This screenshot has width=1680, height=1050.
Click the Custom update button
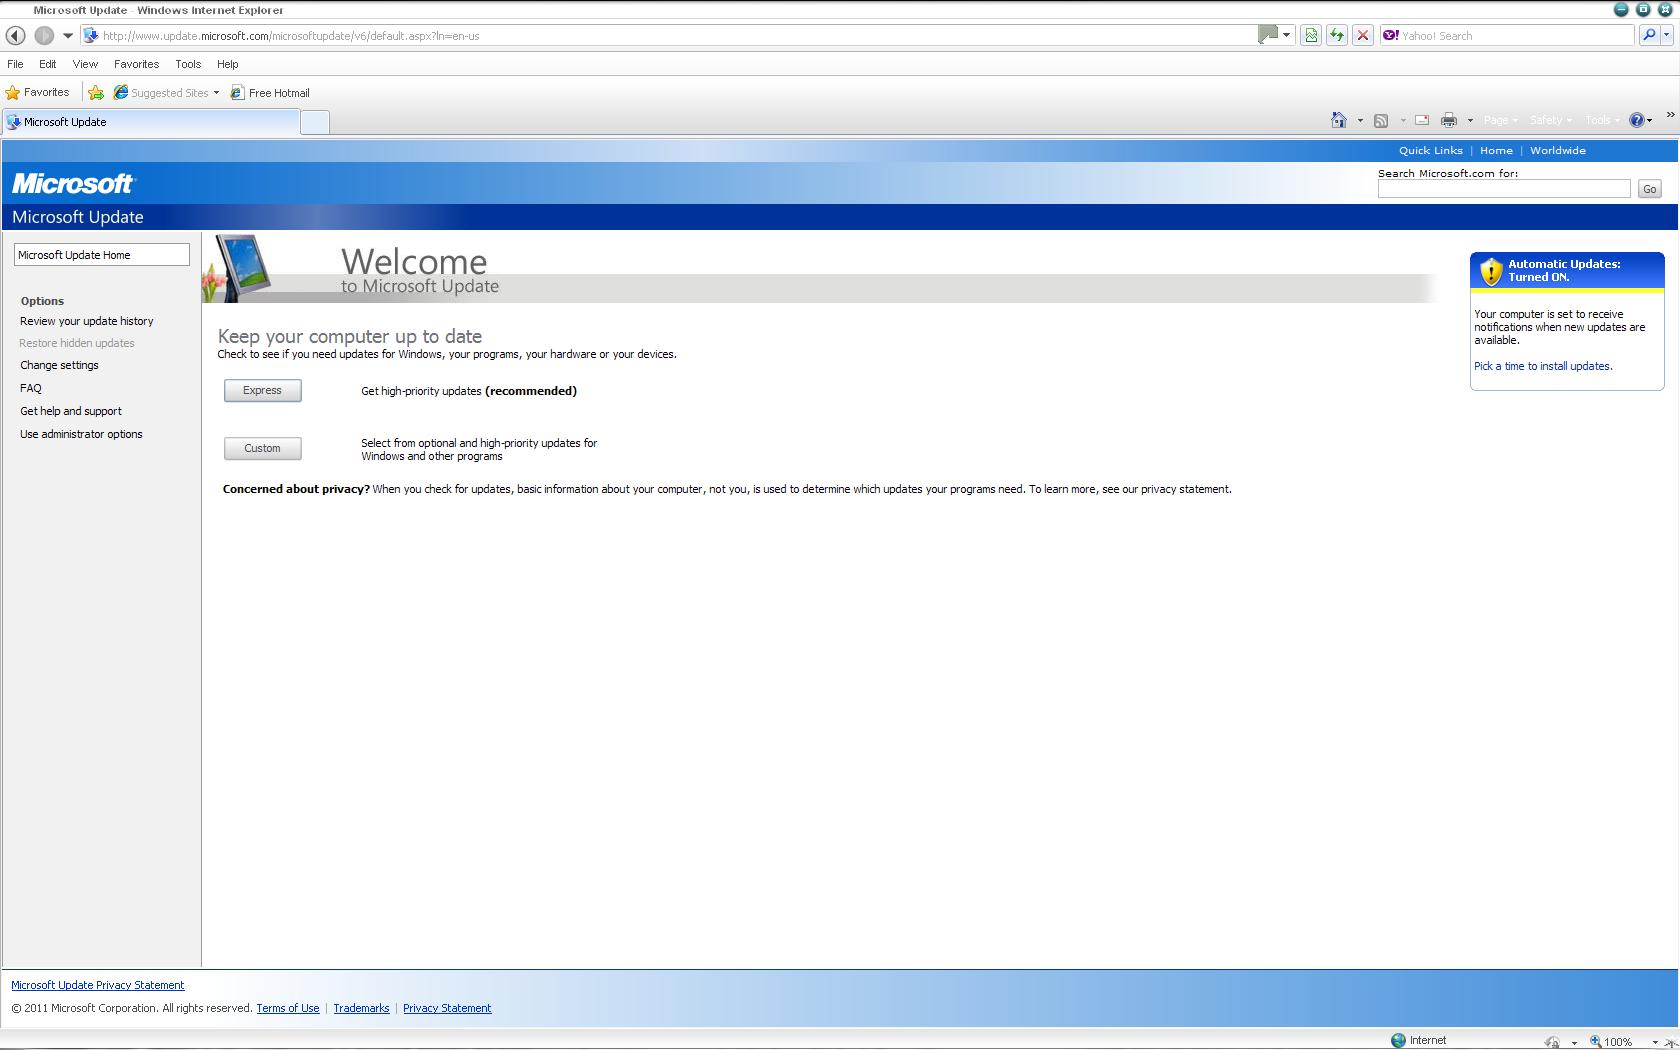point(262,448)
